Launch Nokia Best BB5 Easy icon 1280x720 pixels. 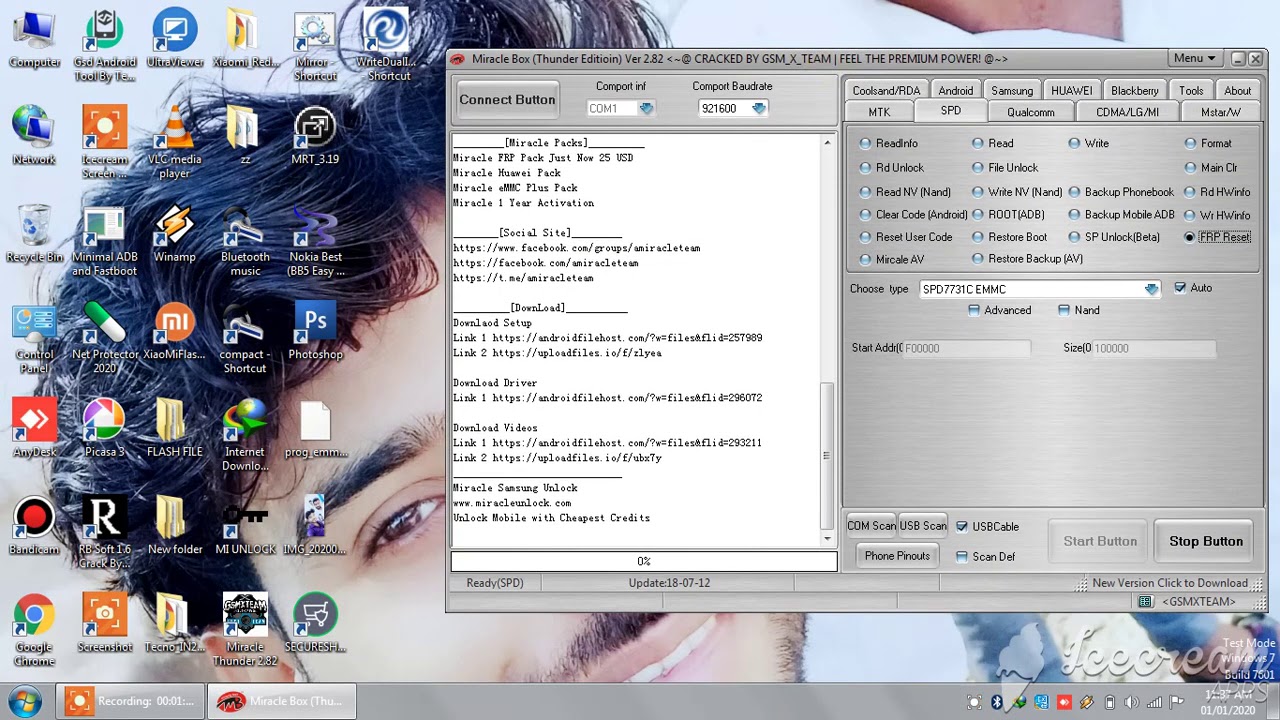click(315, 240)
